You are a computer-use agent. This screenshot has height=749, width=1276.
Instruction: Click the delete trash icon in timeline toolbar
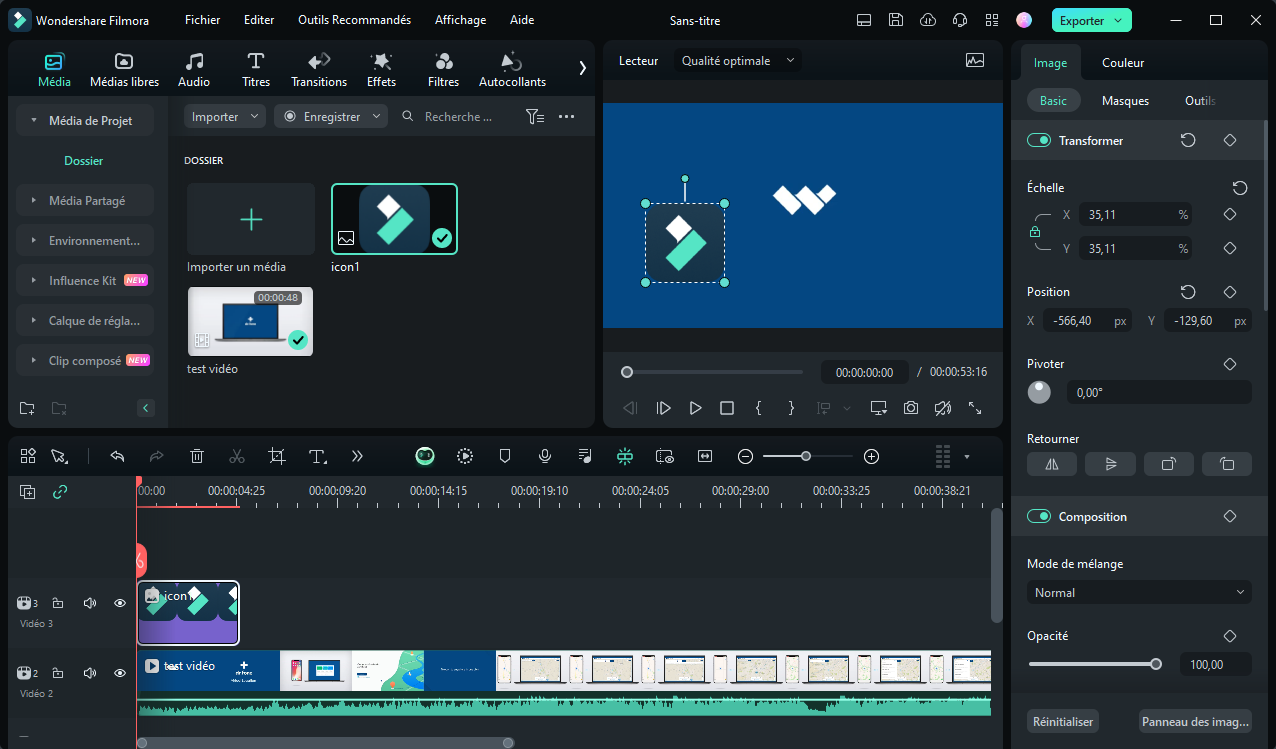197,456
